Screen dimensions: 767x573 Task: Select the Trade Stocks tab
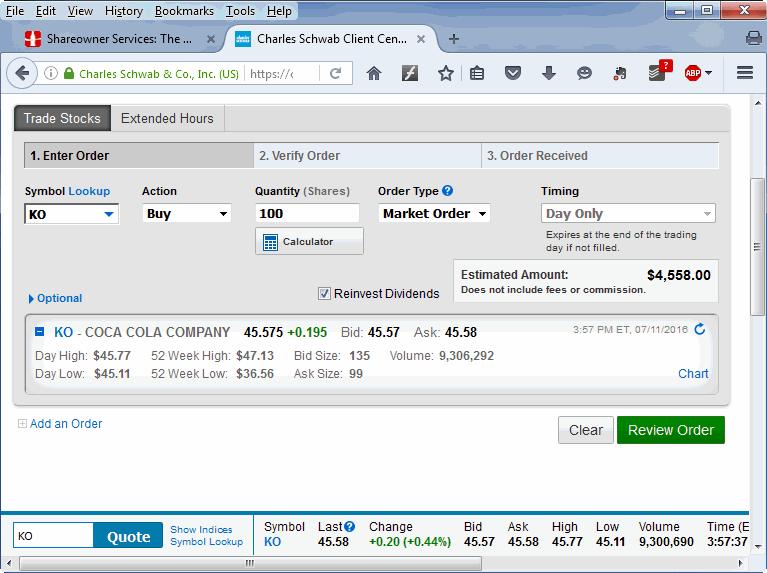[62, 118]
